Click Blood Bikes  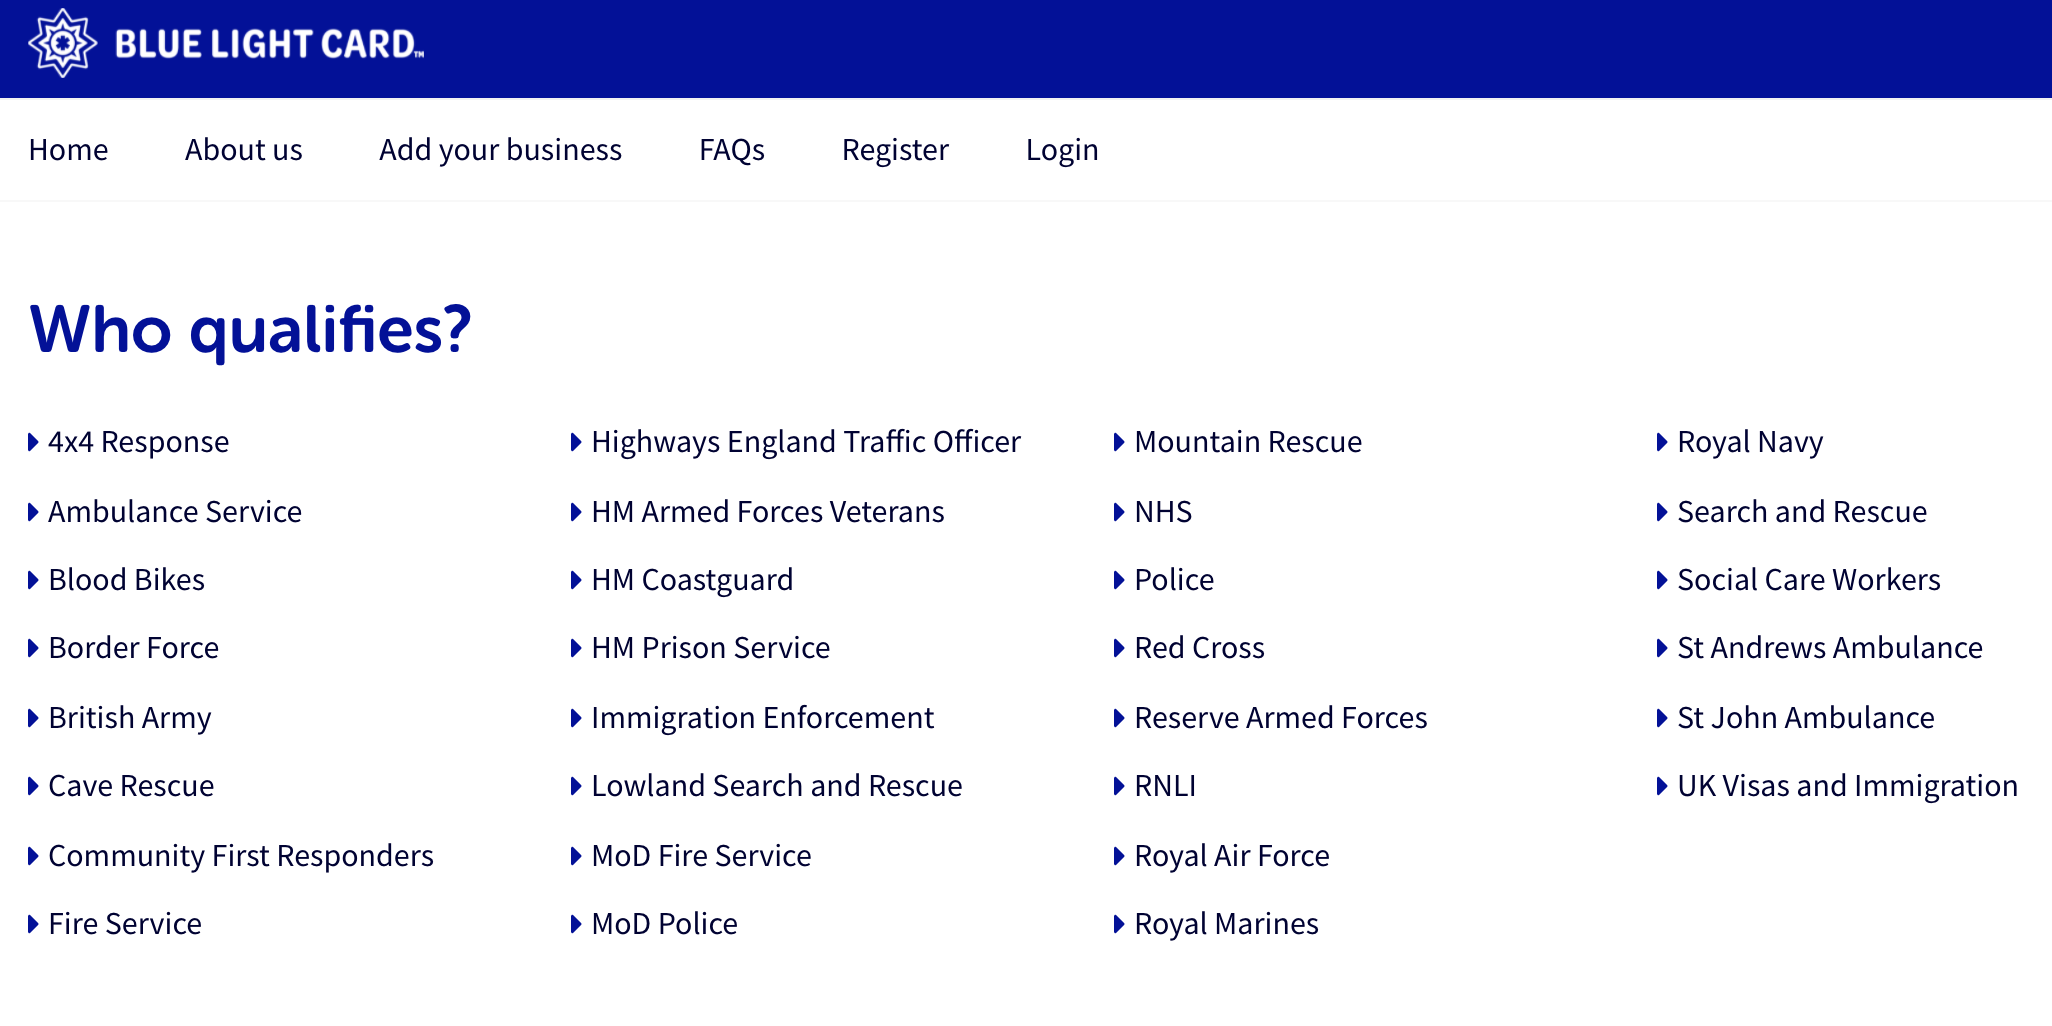click(127, 580)
